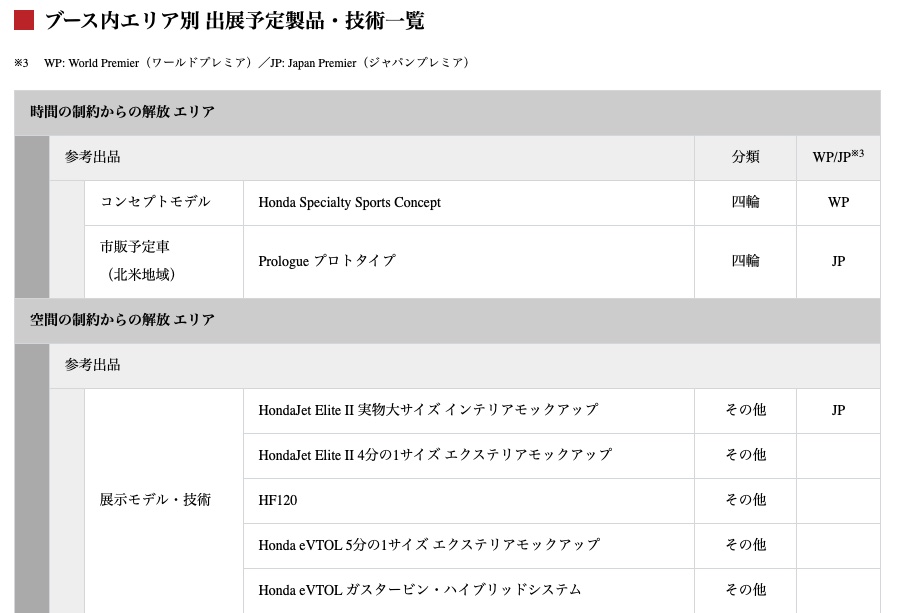Screen dimensions: 897x613
Task: Click HondaJet Elite II 4分の1サイズ エクステリアモックアップ
Action: [435, 455]
